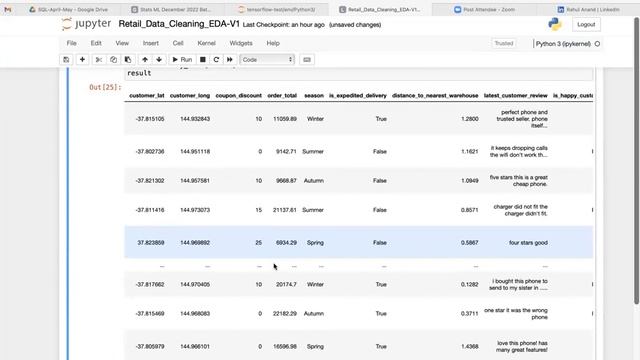Click the Python logo icon
The width and height of the screenshot is (640, 360).
coord(555,24)
